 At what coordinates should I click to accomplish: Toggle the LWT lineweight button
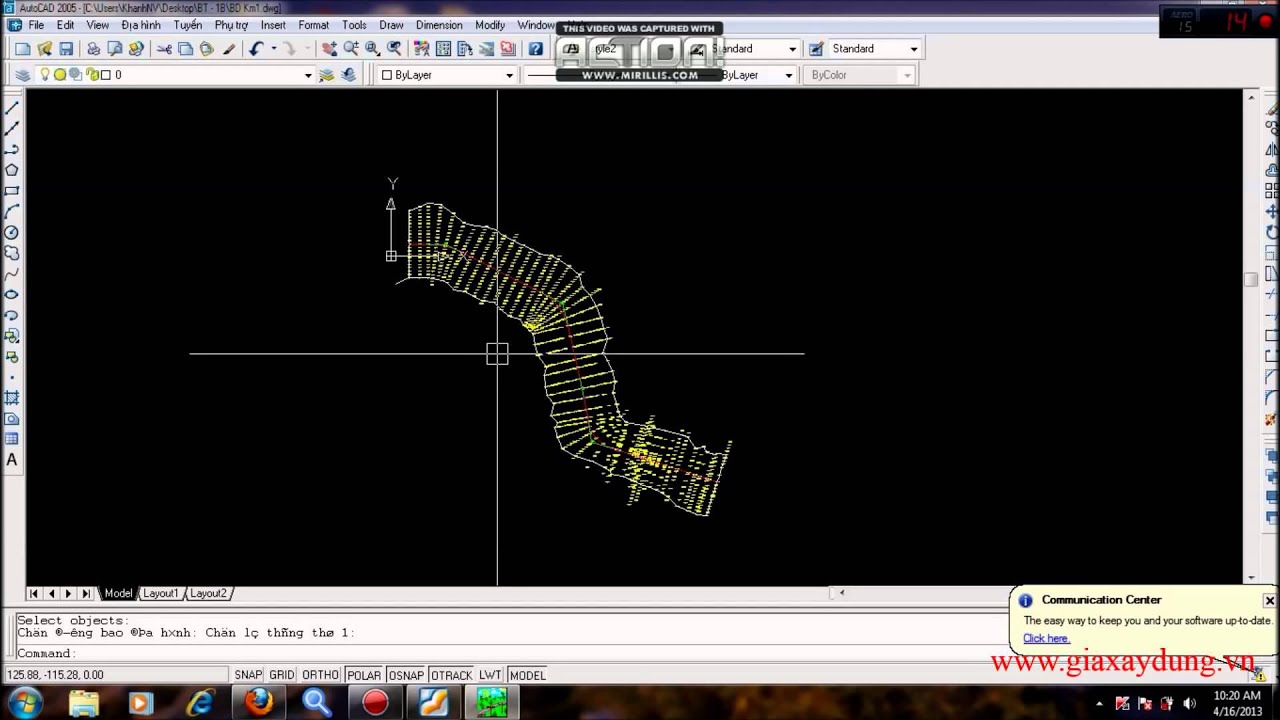[490, 675]
